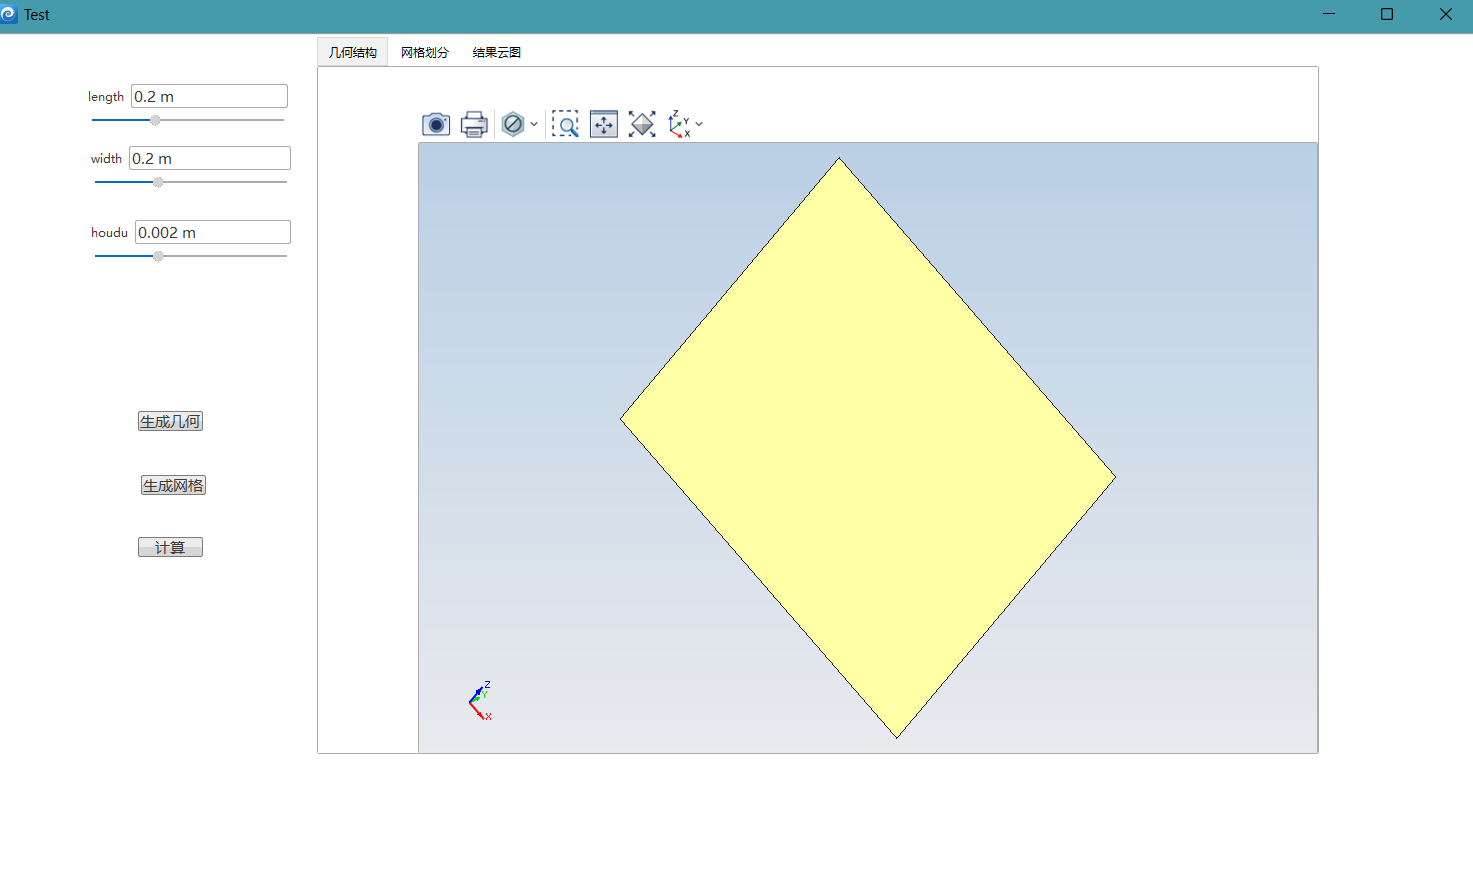This screenshot has height=869, width=1473.
Task: Maximize the Test window
Action: pos(1387,14)
